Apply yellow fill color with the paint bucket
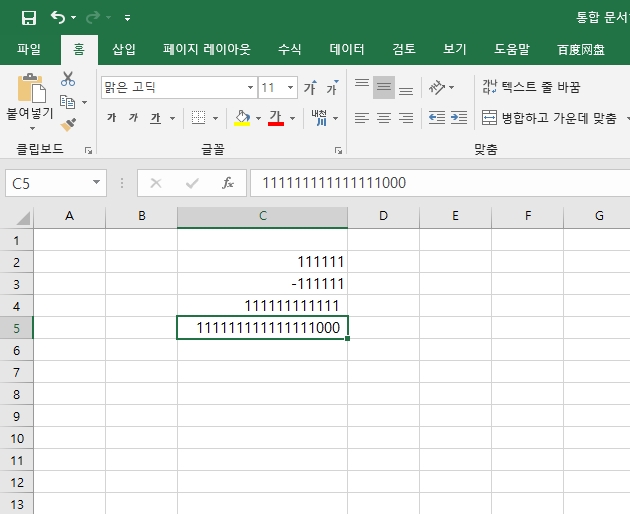This screenshot has height=514, width=630. point(242,118)
